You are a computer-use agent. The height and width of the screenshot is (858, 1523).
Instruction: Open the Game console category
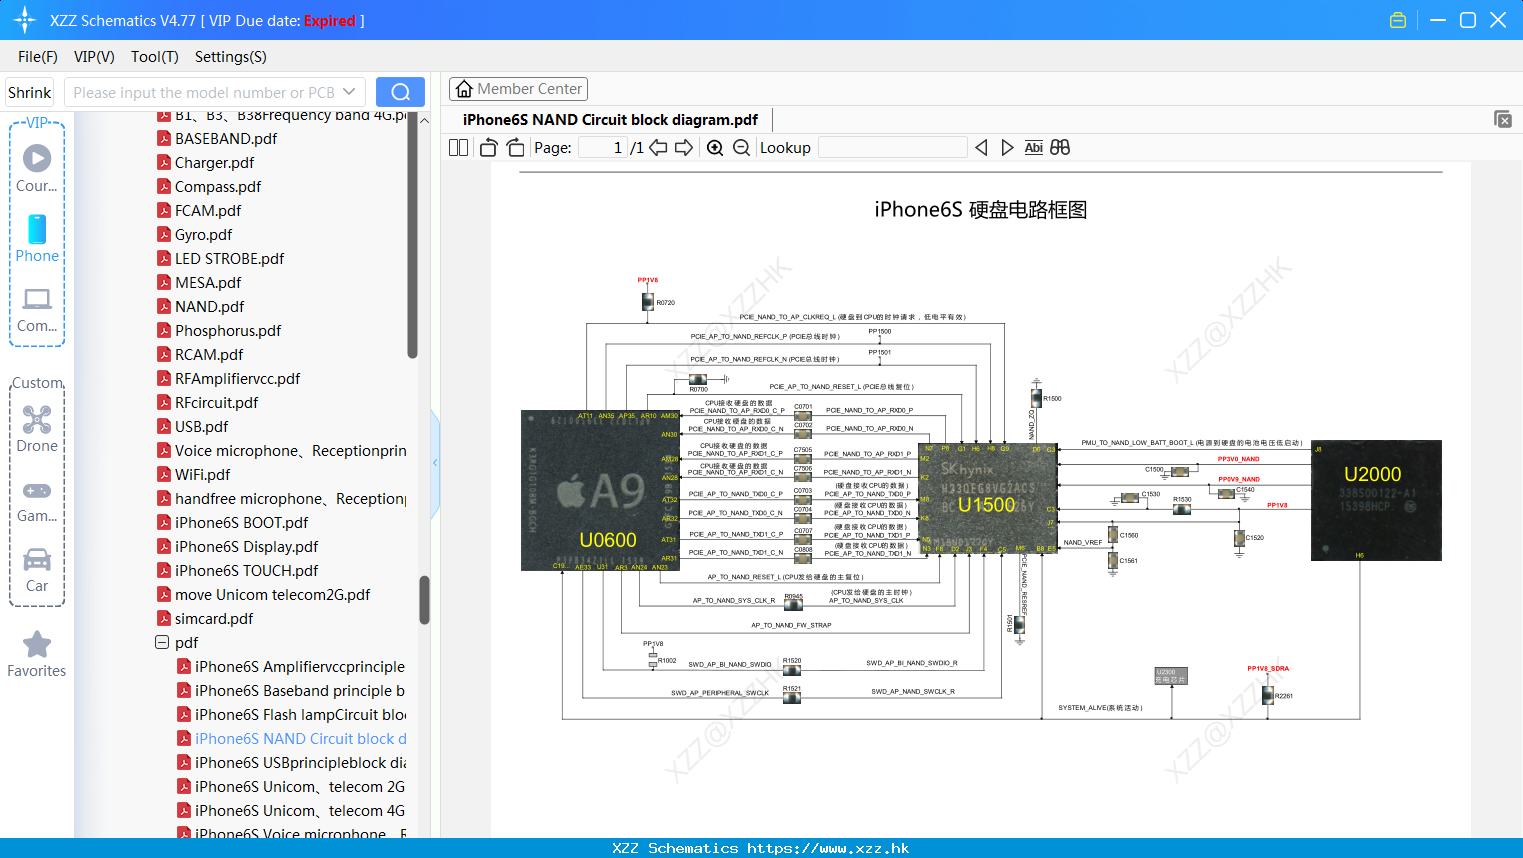tap(37, 500)
